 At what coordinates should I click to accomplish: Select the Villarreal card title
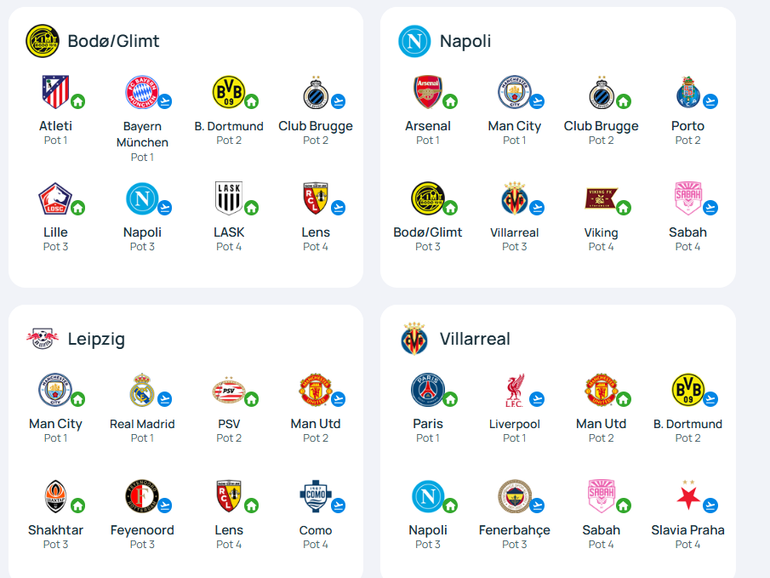point(475,339)
